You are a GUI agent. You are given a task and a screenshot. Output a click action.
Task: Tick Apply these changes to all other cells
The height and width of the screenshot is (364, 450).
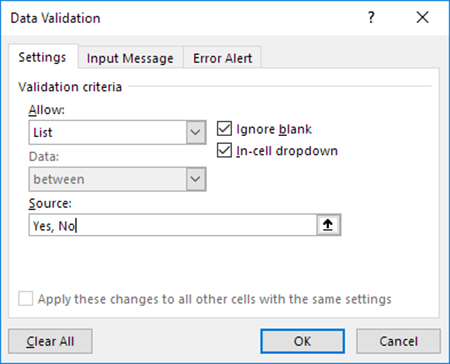click(x=26, y=299)
